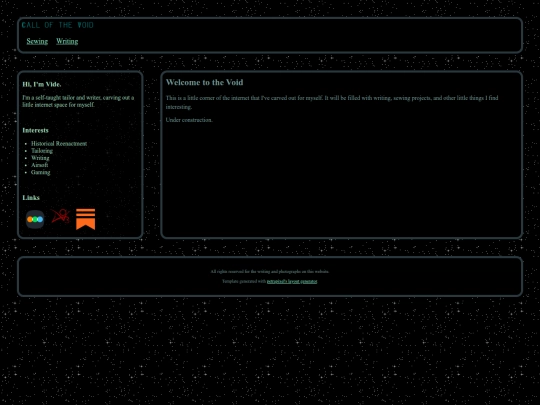Click the 'Interests' heading

pyautogui.click(x=35, y=131)
